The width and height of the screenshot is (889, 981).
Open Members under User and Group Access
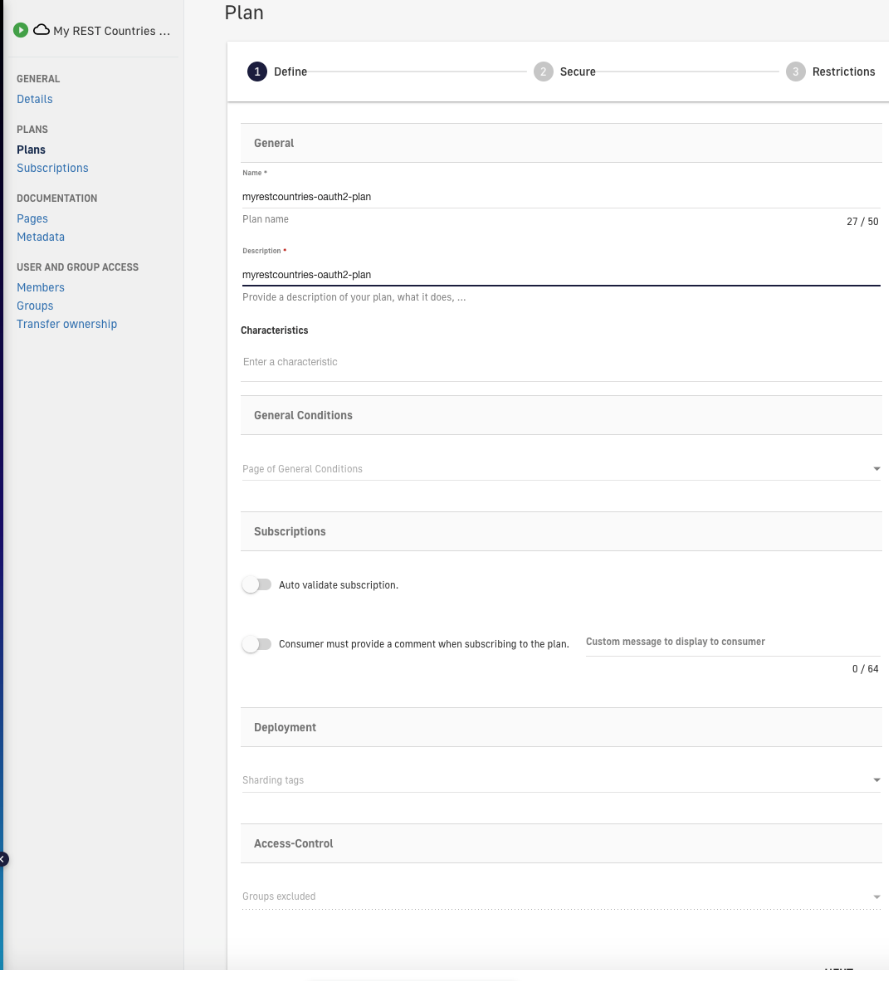tap(40, 288)
